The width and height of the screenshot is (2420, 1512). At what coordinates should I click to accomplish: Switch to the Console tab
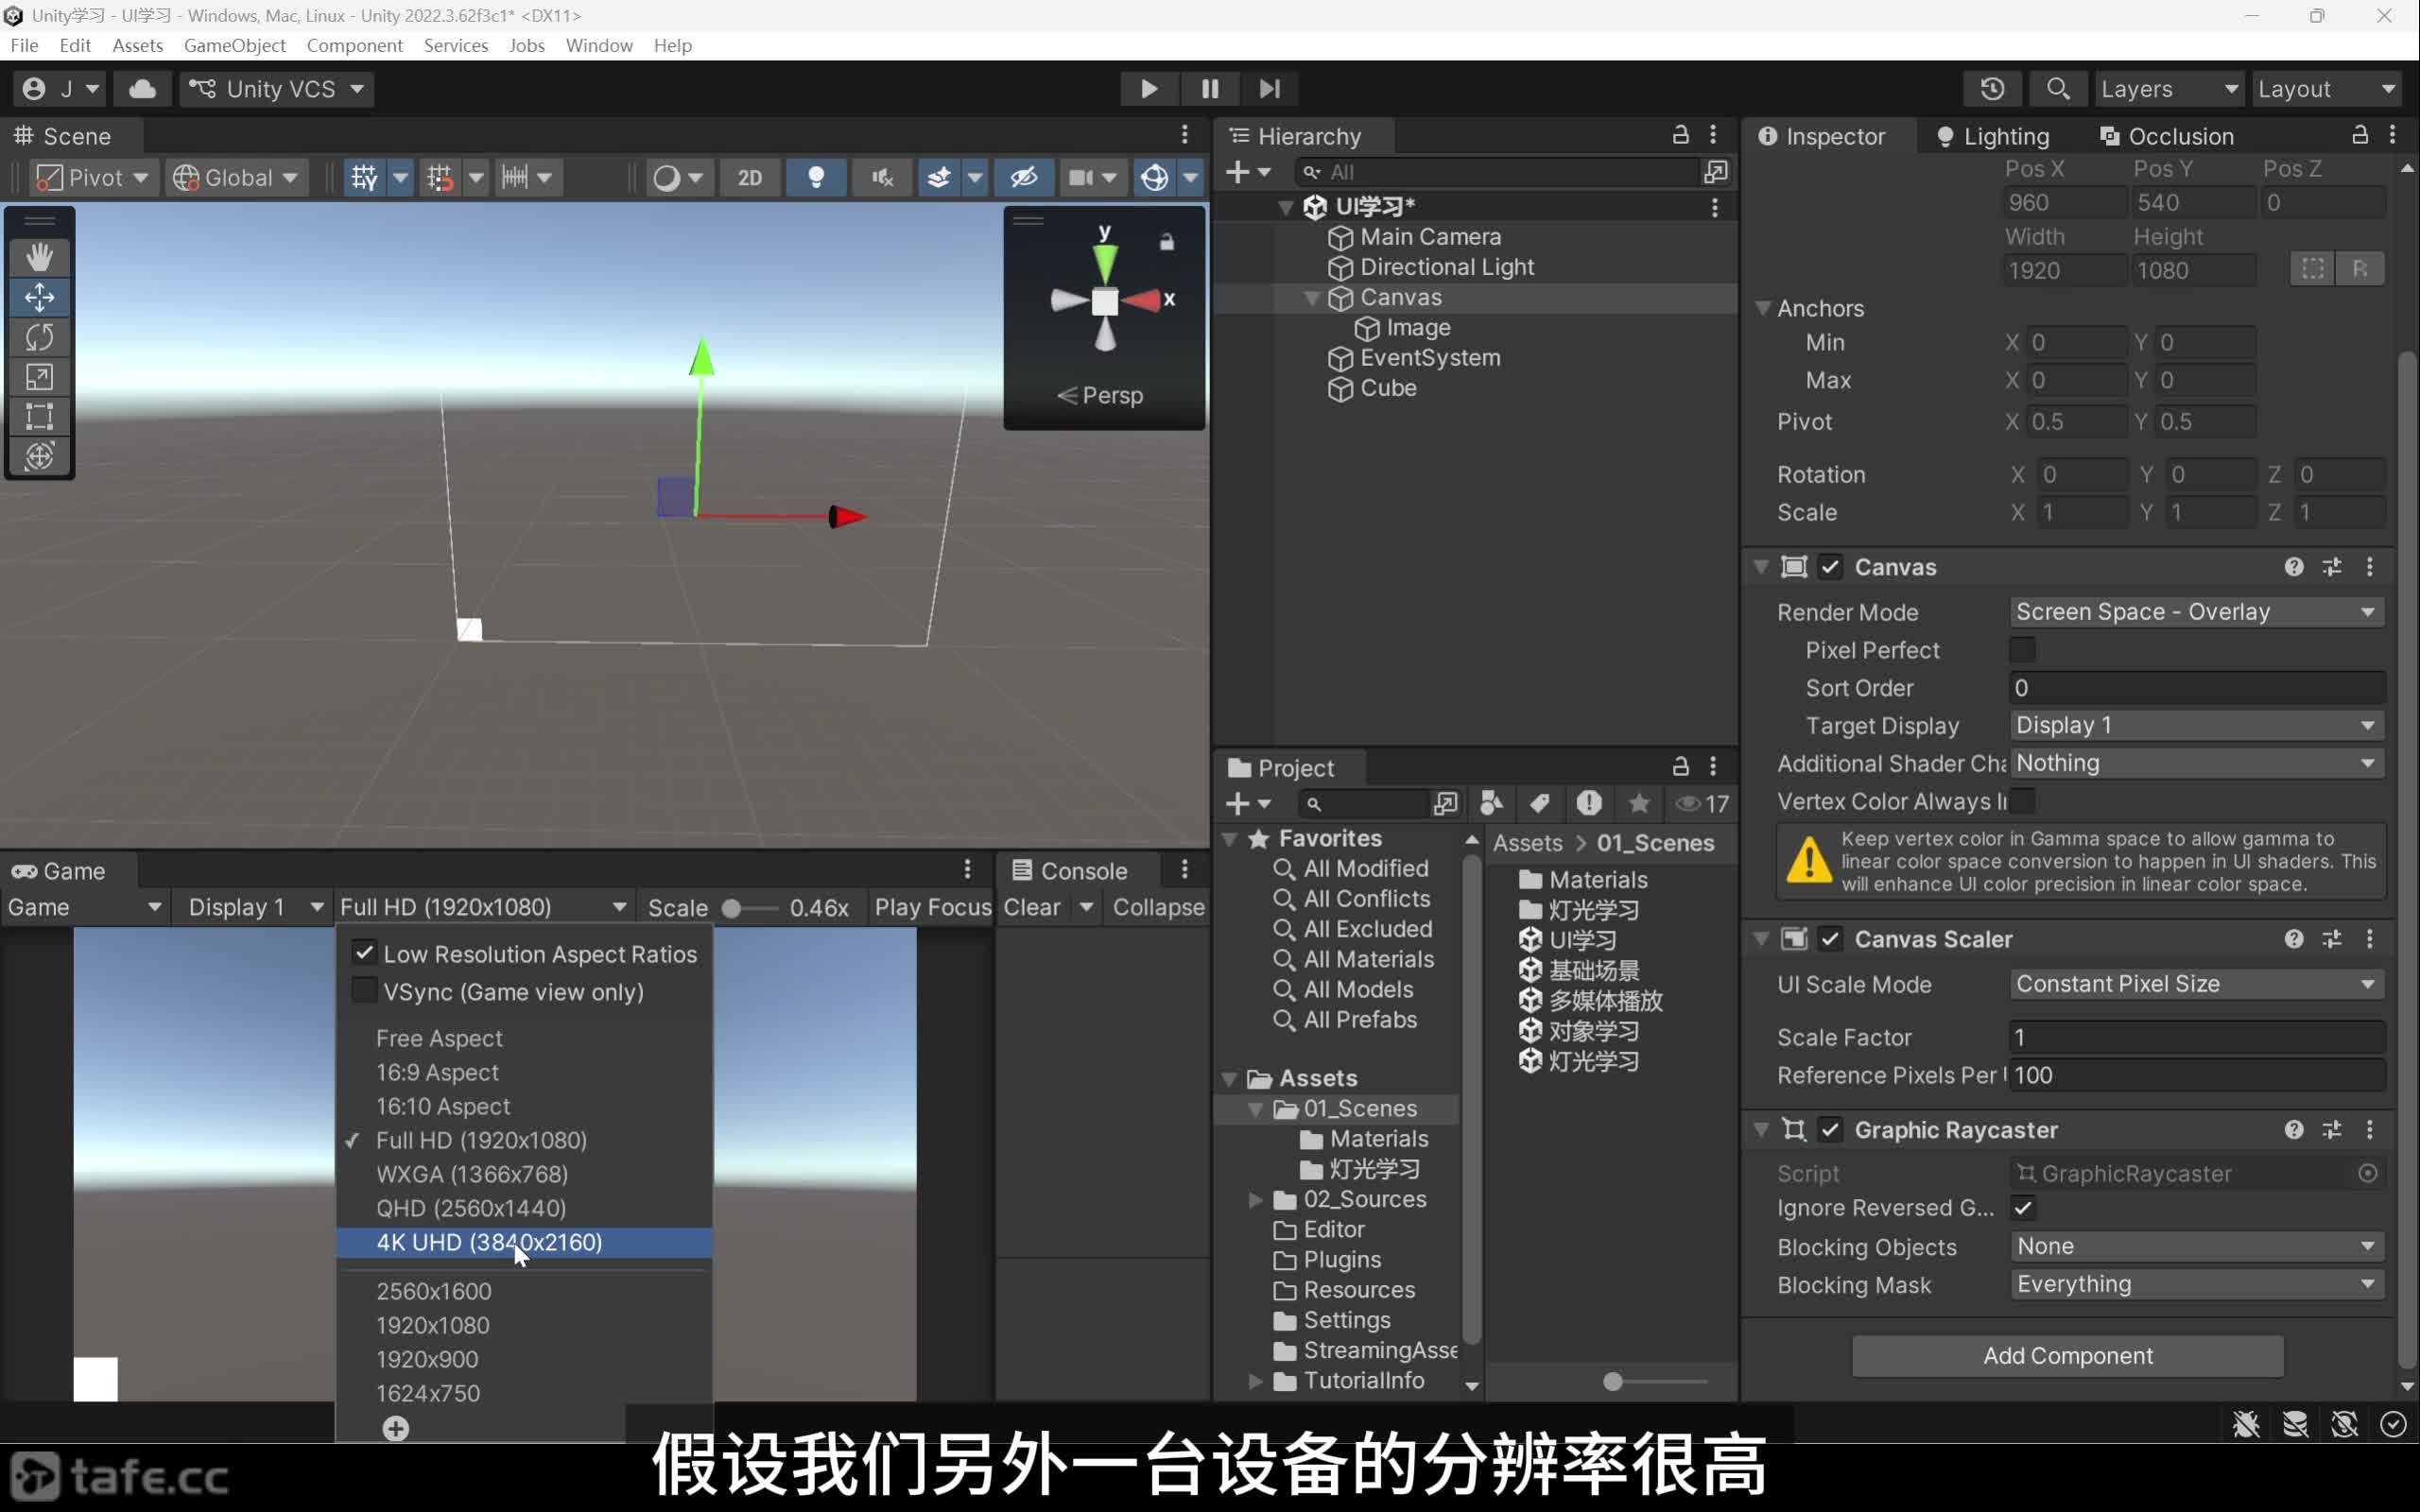1069,871
